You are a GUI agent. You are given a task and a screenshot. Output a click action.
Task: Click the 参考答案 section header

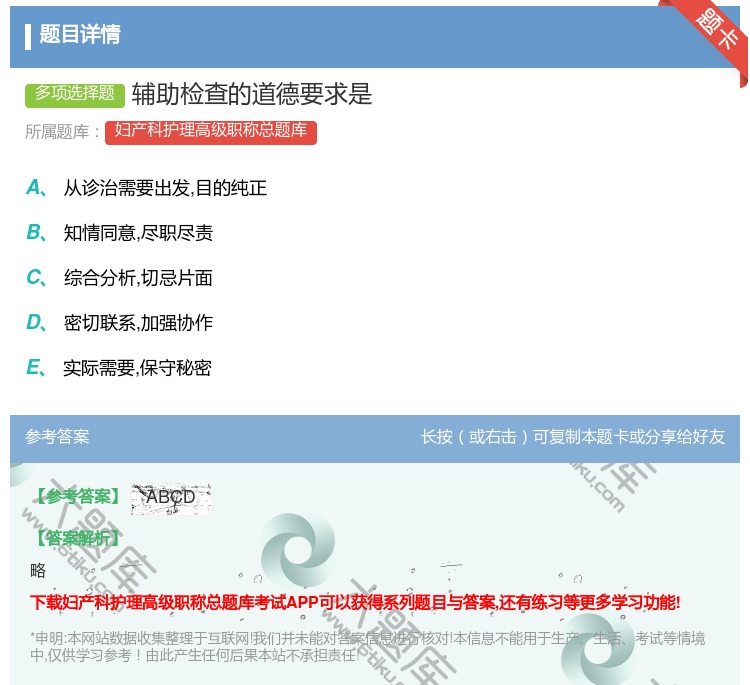57,437
